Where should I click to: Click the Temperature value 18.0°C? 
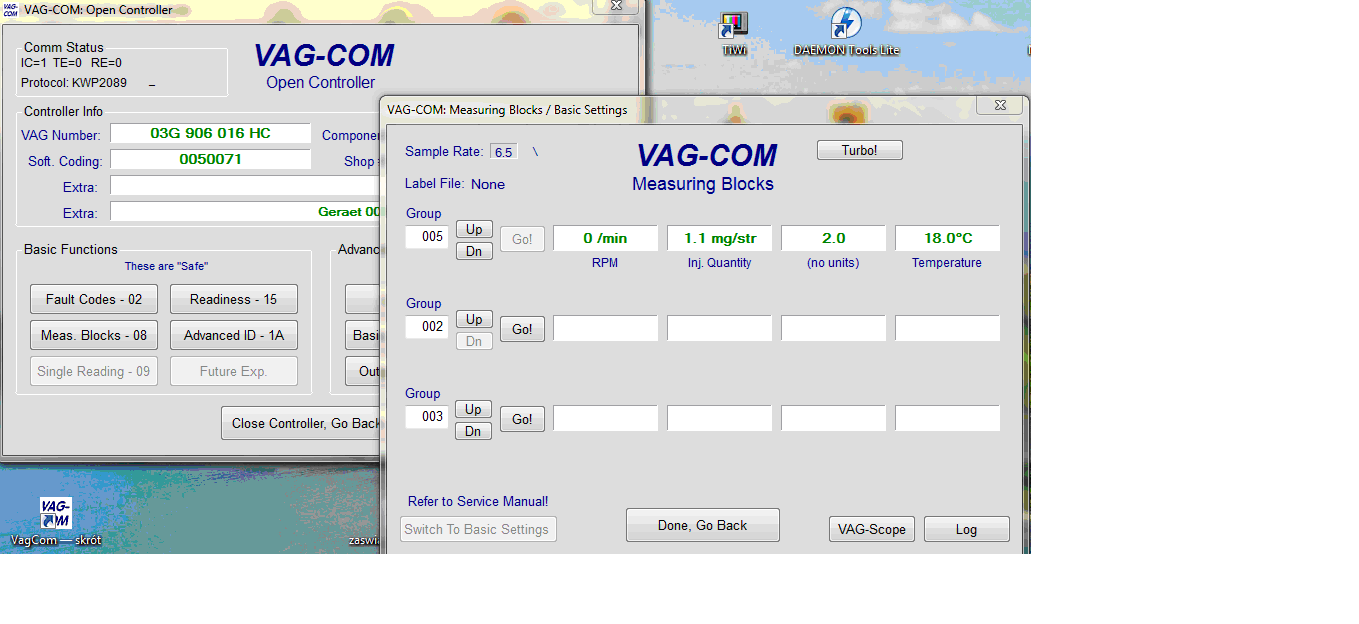[x=947, y=238]
